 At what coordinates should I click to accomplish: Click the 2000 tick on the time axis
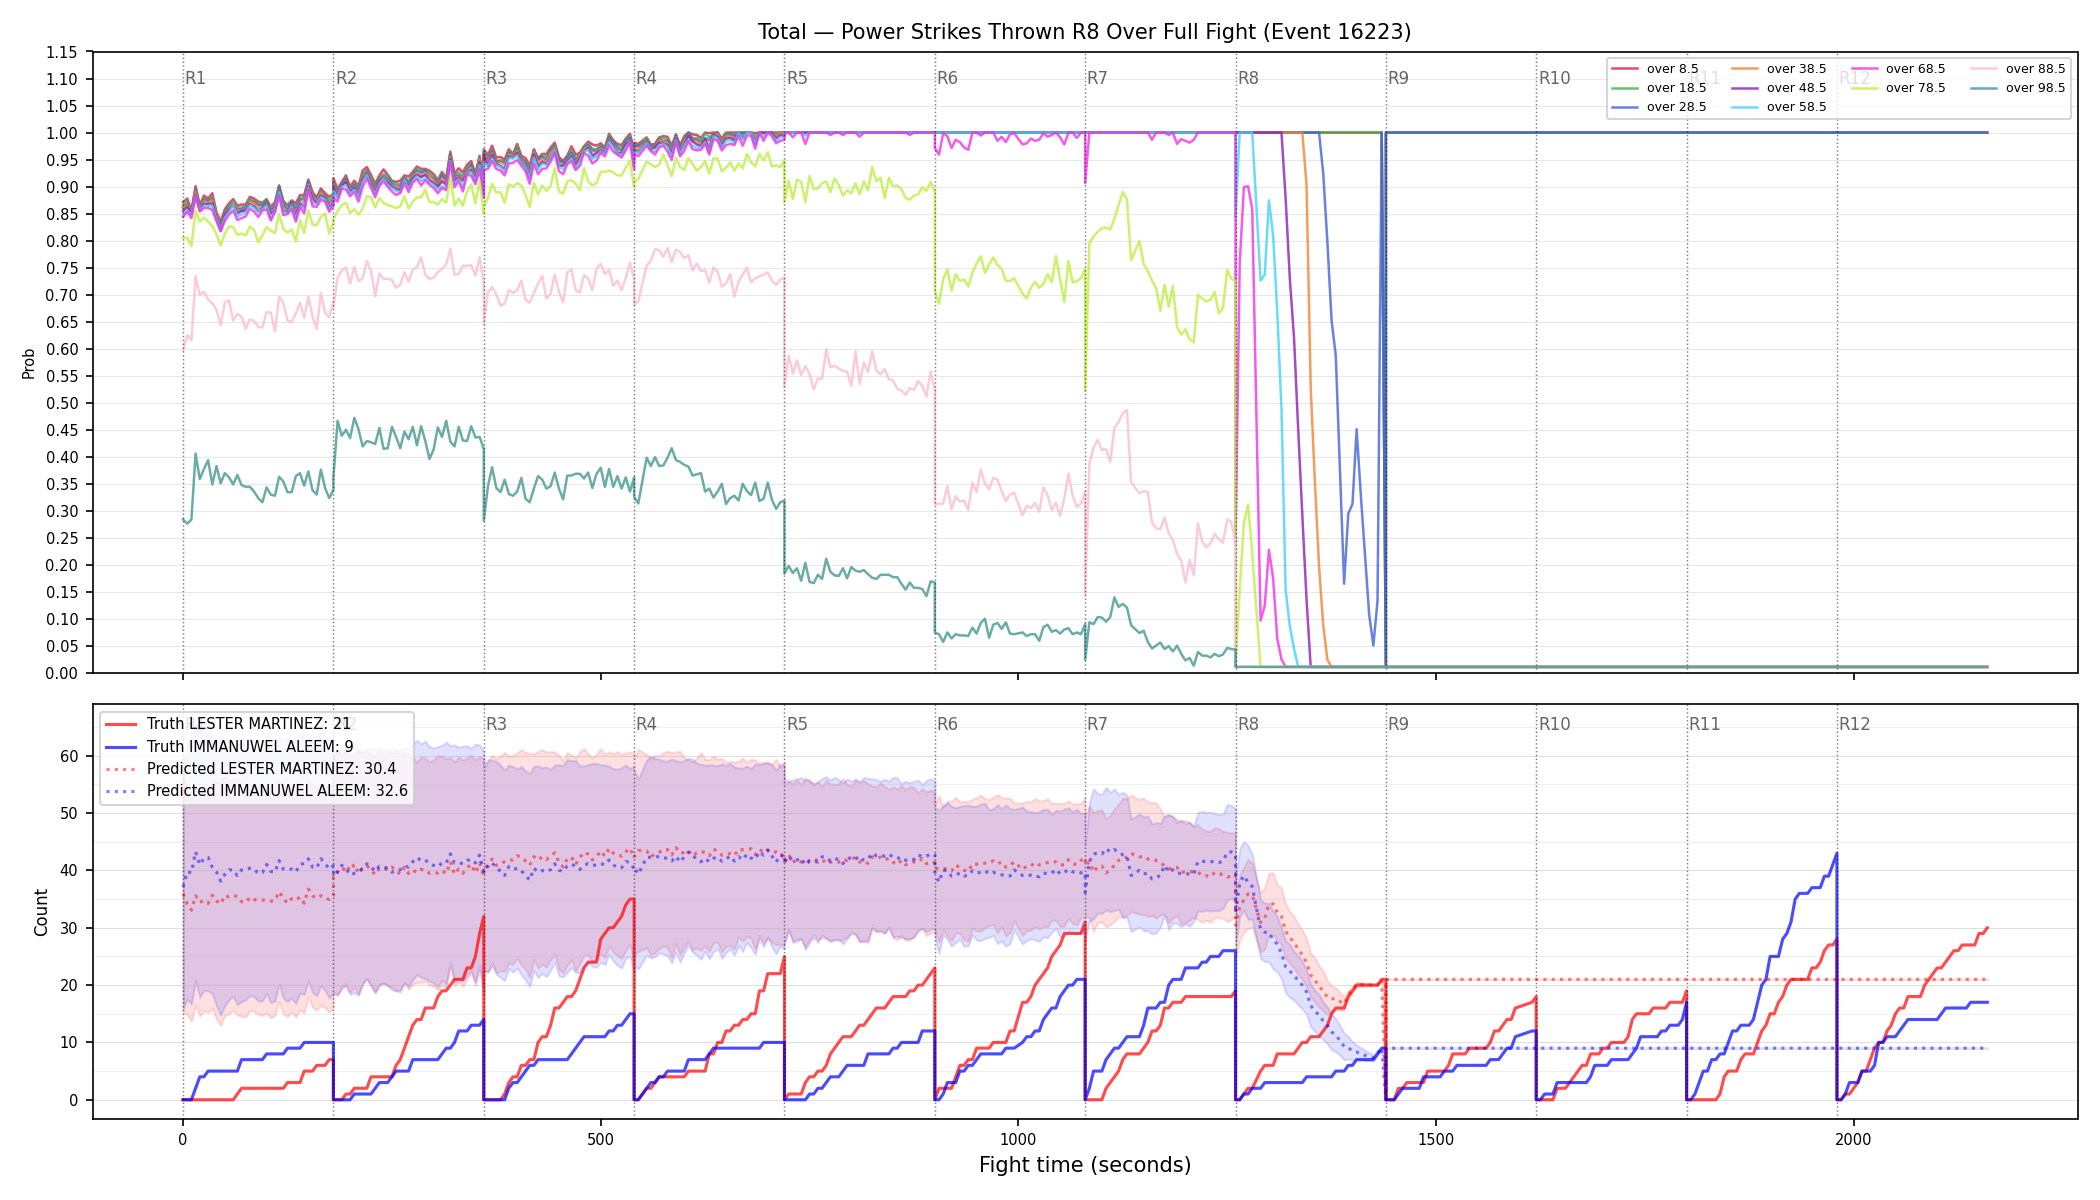point(1854,1139)
